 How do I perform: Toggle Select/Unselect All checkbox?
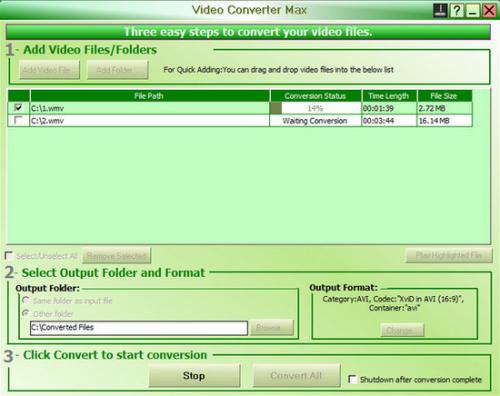pyautogui.click(x=9, y=256)
